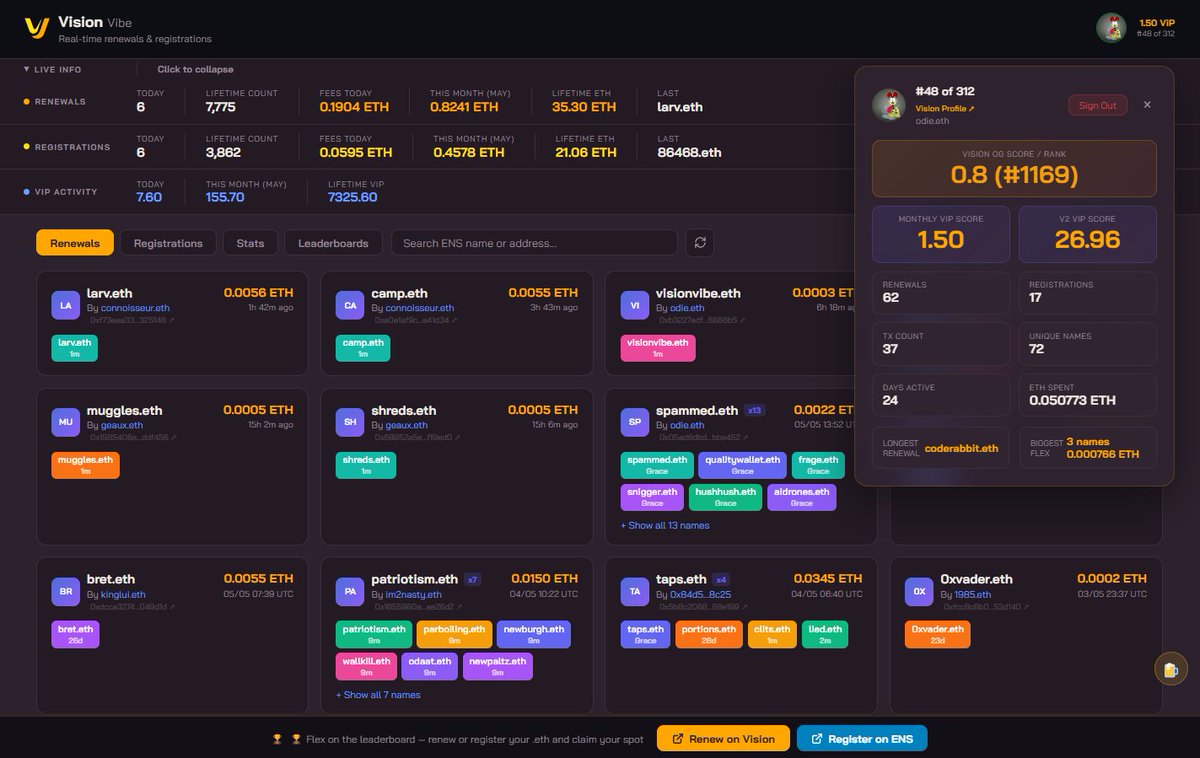This screenshot has width=1200, height=758.
Task: Click Renew on Vision button
Action: [723, 739]
